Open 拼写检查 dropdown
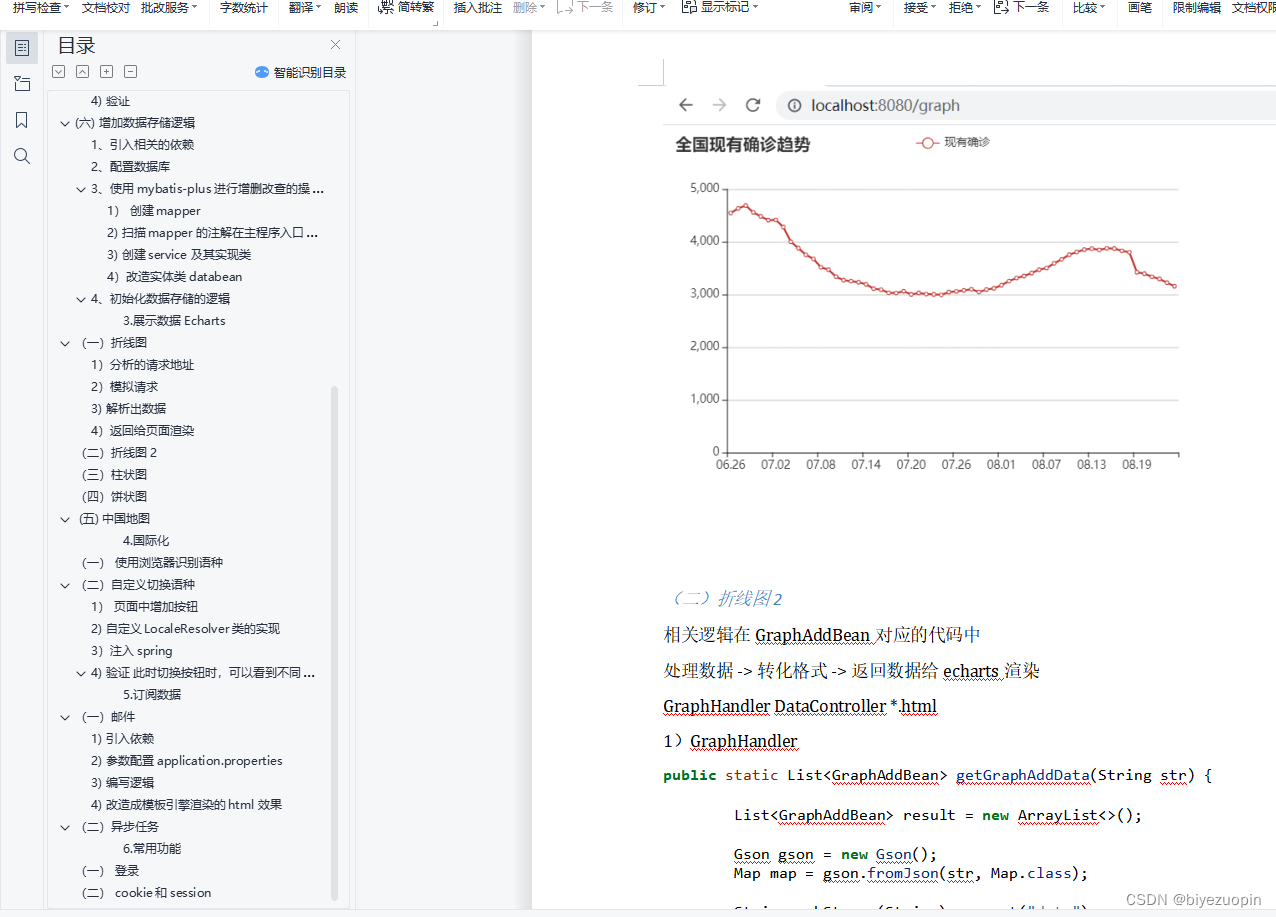 [41, 8]
